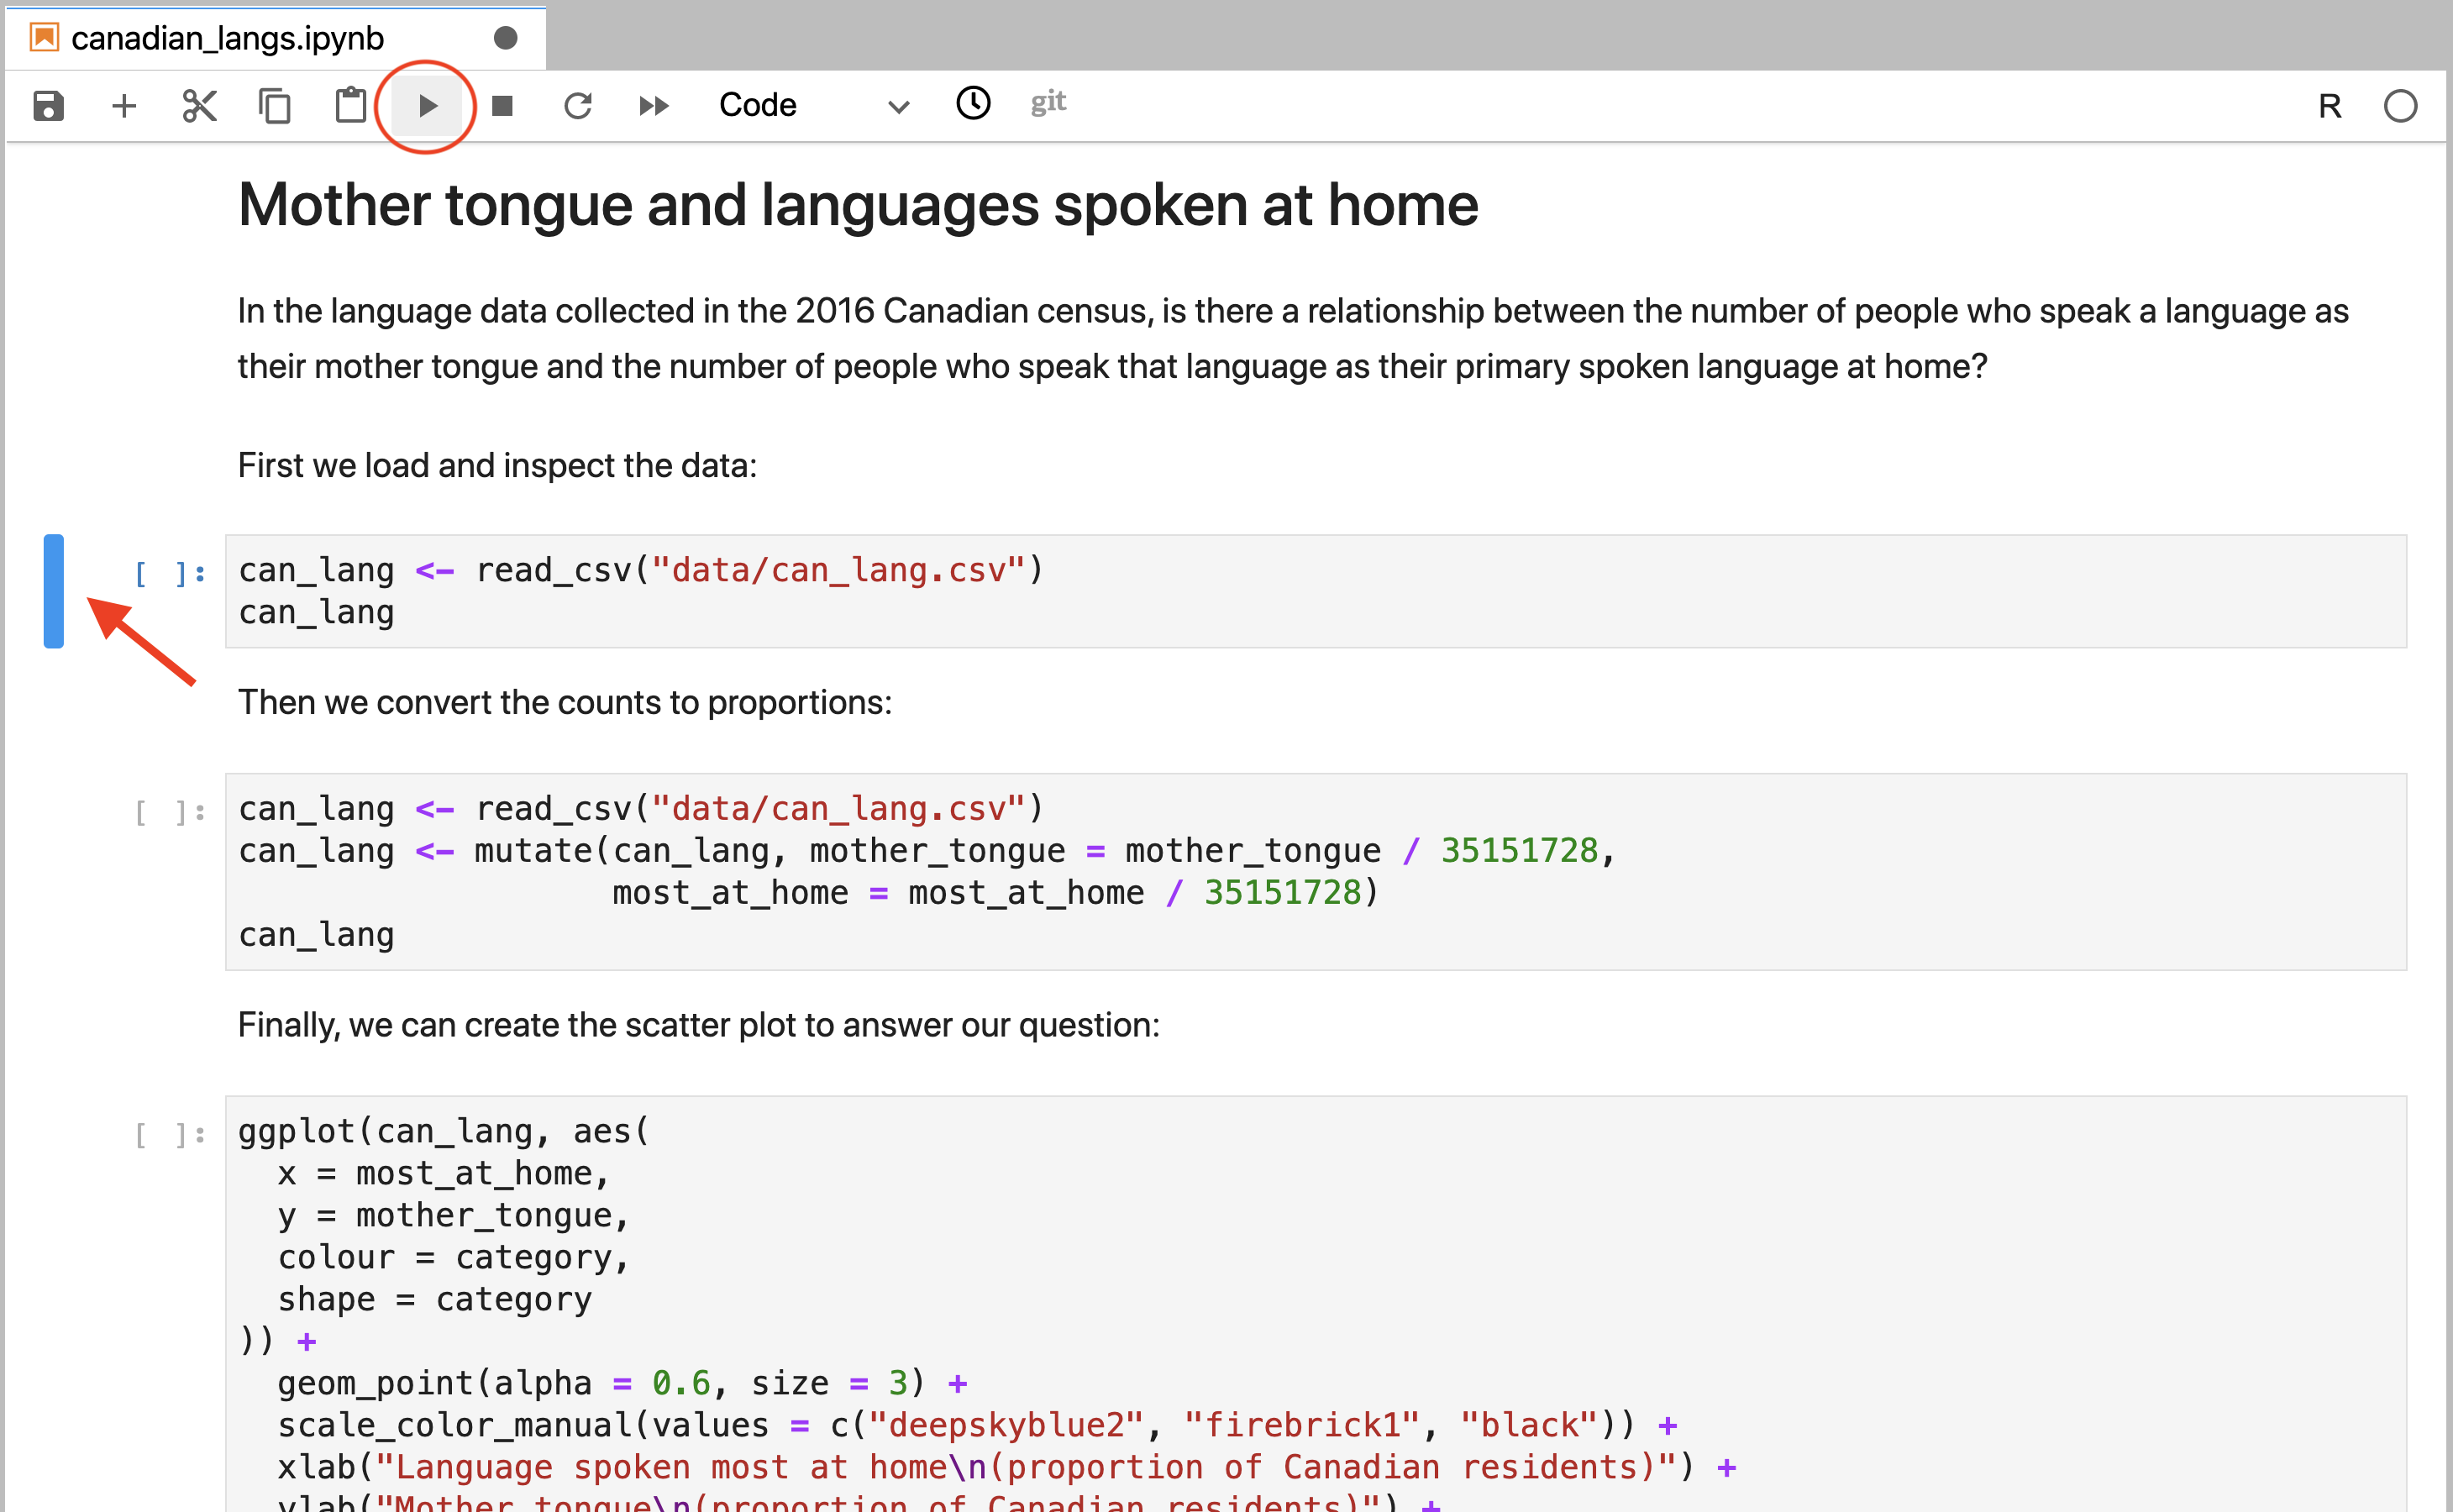Image resolution: width=2453 pixels, height=1512 pixels.
Task: Click the ggplot code cell editor
Action: tap(1315, 1304)
